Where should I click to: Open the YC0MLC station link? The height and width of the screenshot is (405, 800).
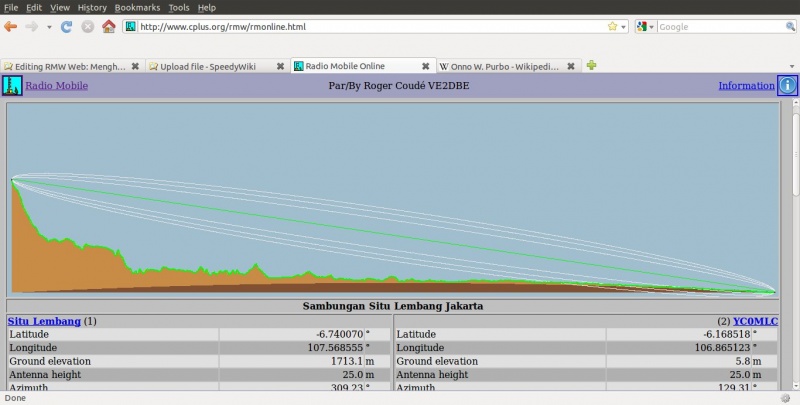point(755,321)
